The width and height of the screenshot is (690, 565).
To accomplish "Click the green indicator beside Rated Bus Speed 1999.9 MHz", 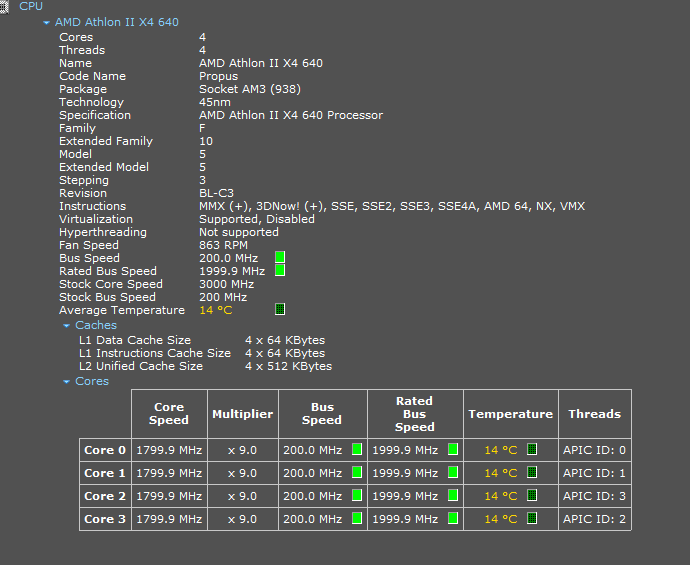I will point(280,270).
